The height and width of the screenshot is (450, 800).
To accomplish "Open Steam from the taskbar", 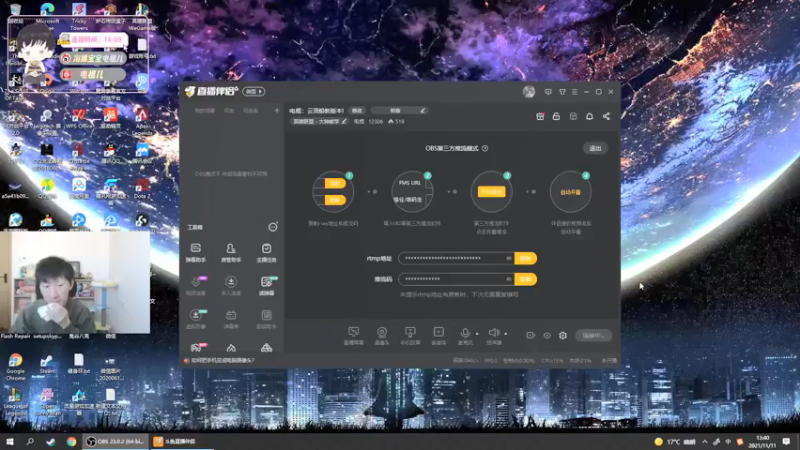I will point(51,441).
